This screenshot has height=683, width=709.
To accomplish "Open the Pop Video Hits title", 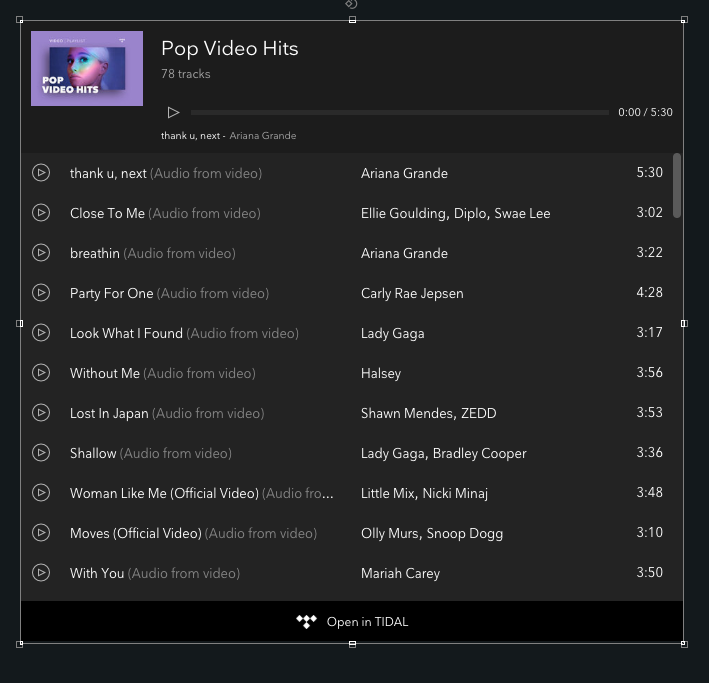I will coord(230,48).
